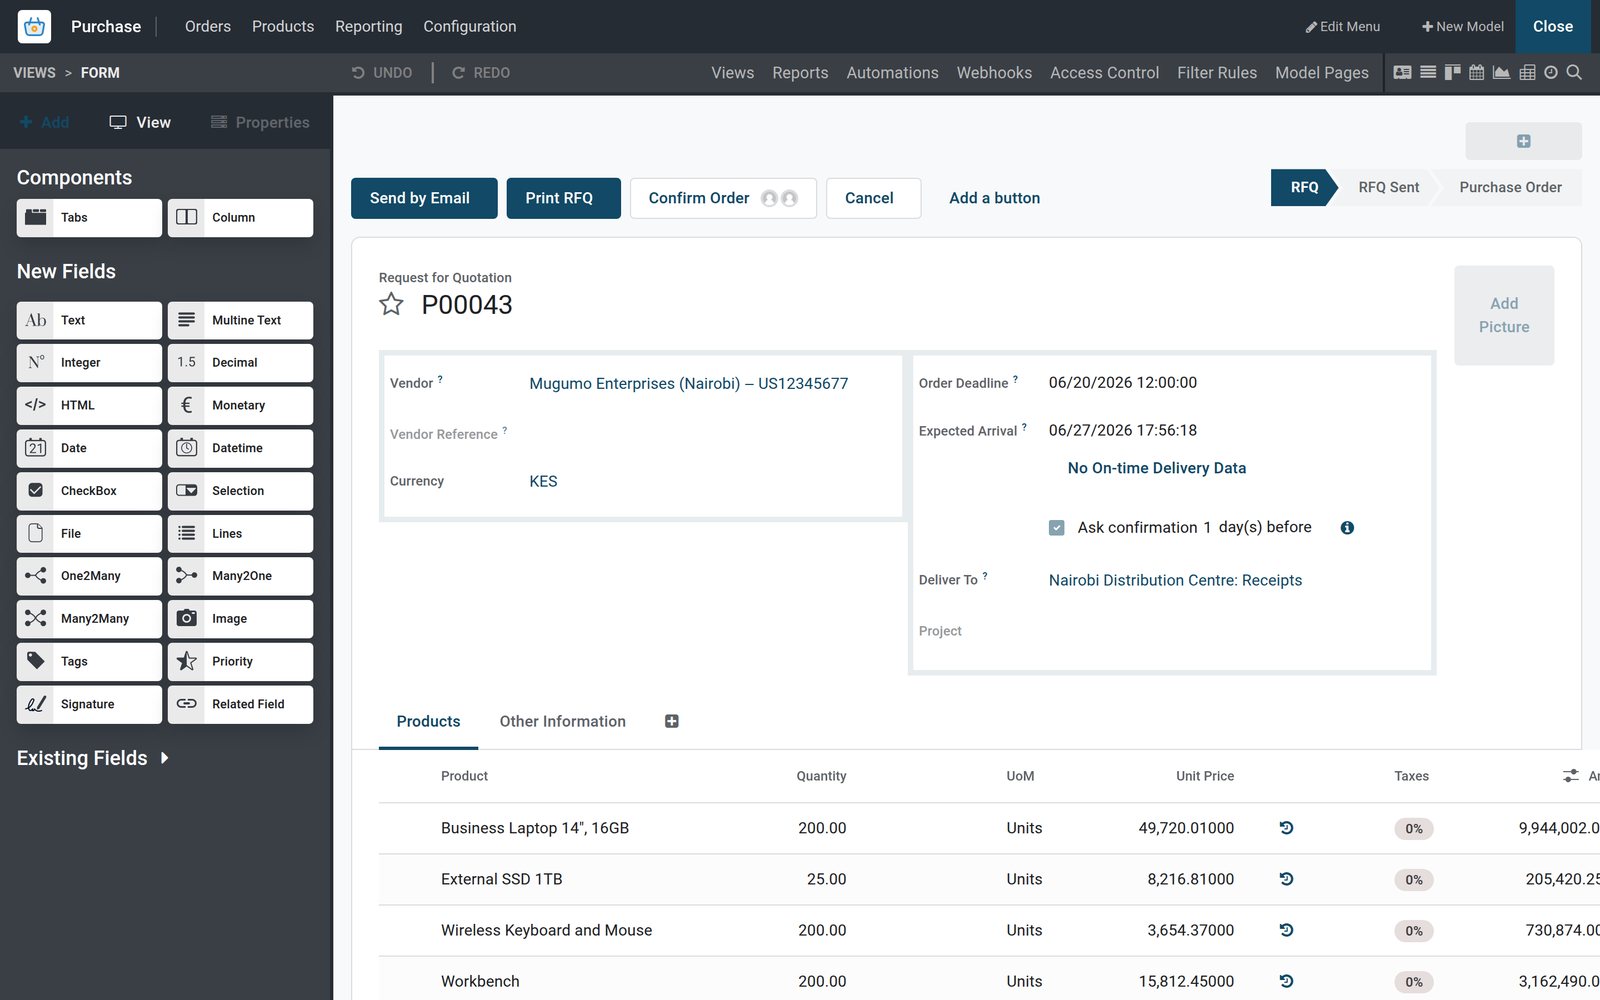1600x1000 pixels.
Task: Switch to the Kanban view icon
Action: coord(1452,72)
